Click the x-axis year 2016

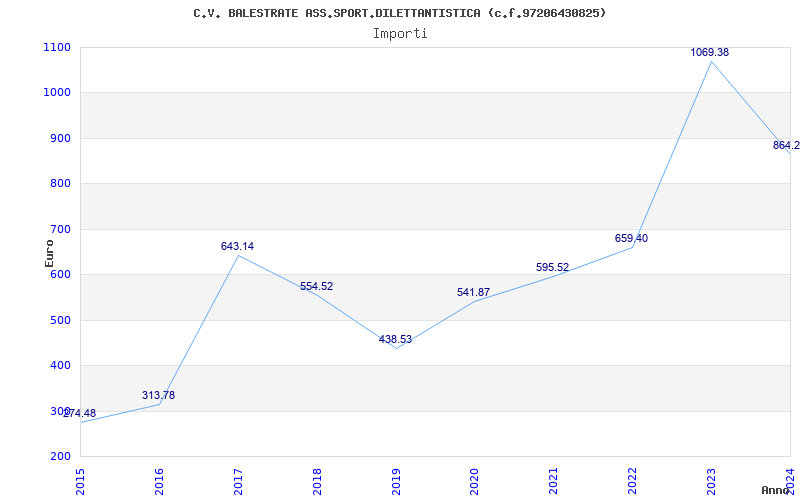[159, 481]
